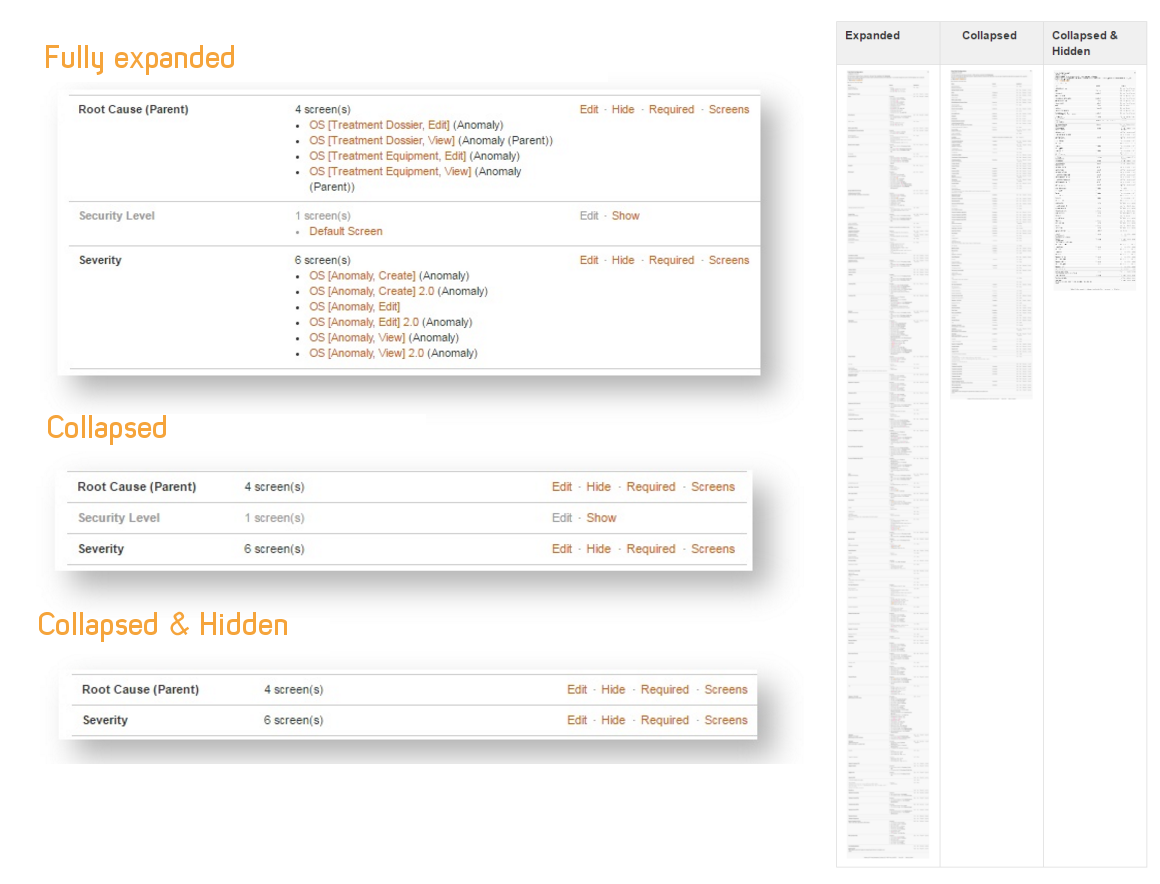Click Required for Severity in Collapsed & Hidden panel

tap(664, 720)
